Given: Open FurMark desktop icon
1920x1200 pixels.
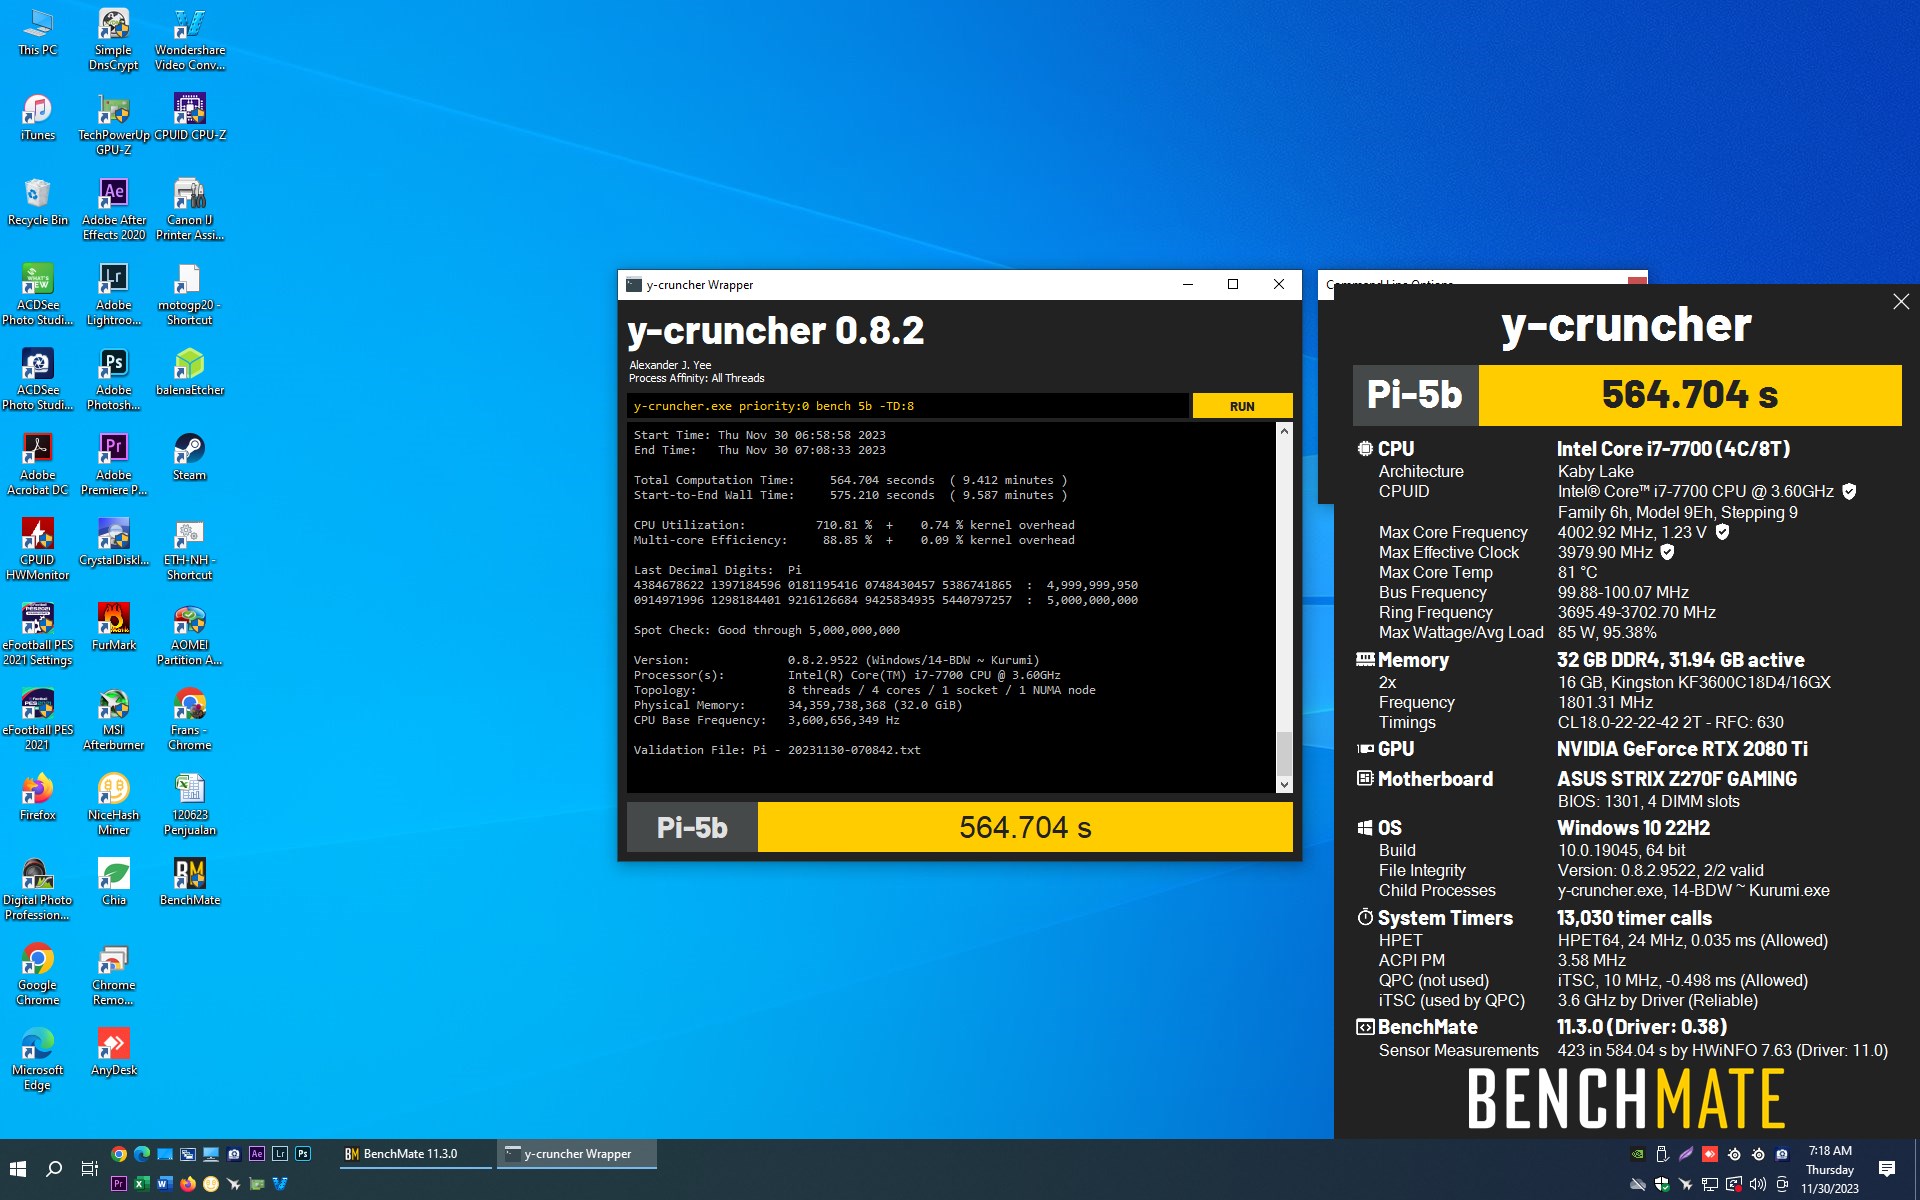Looking at the screenshot, I should point(114,626).
